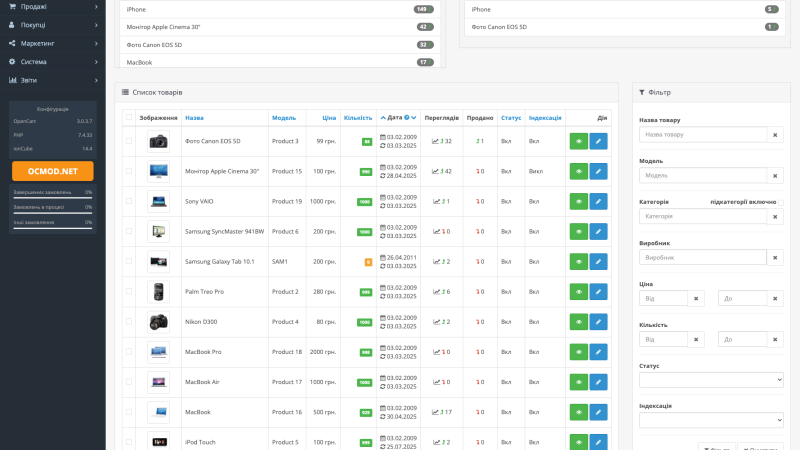Viewport: 800px width, 450px height.
Task: Expand the Продажі sidebar menu
Action: pos(53,7)
